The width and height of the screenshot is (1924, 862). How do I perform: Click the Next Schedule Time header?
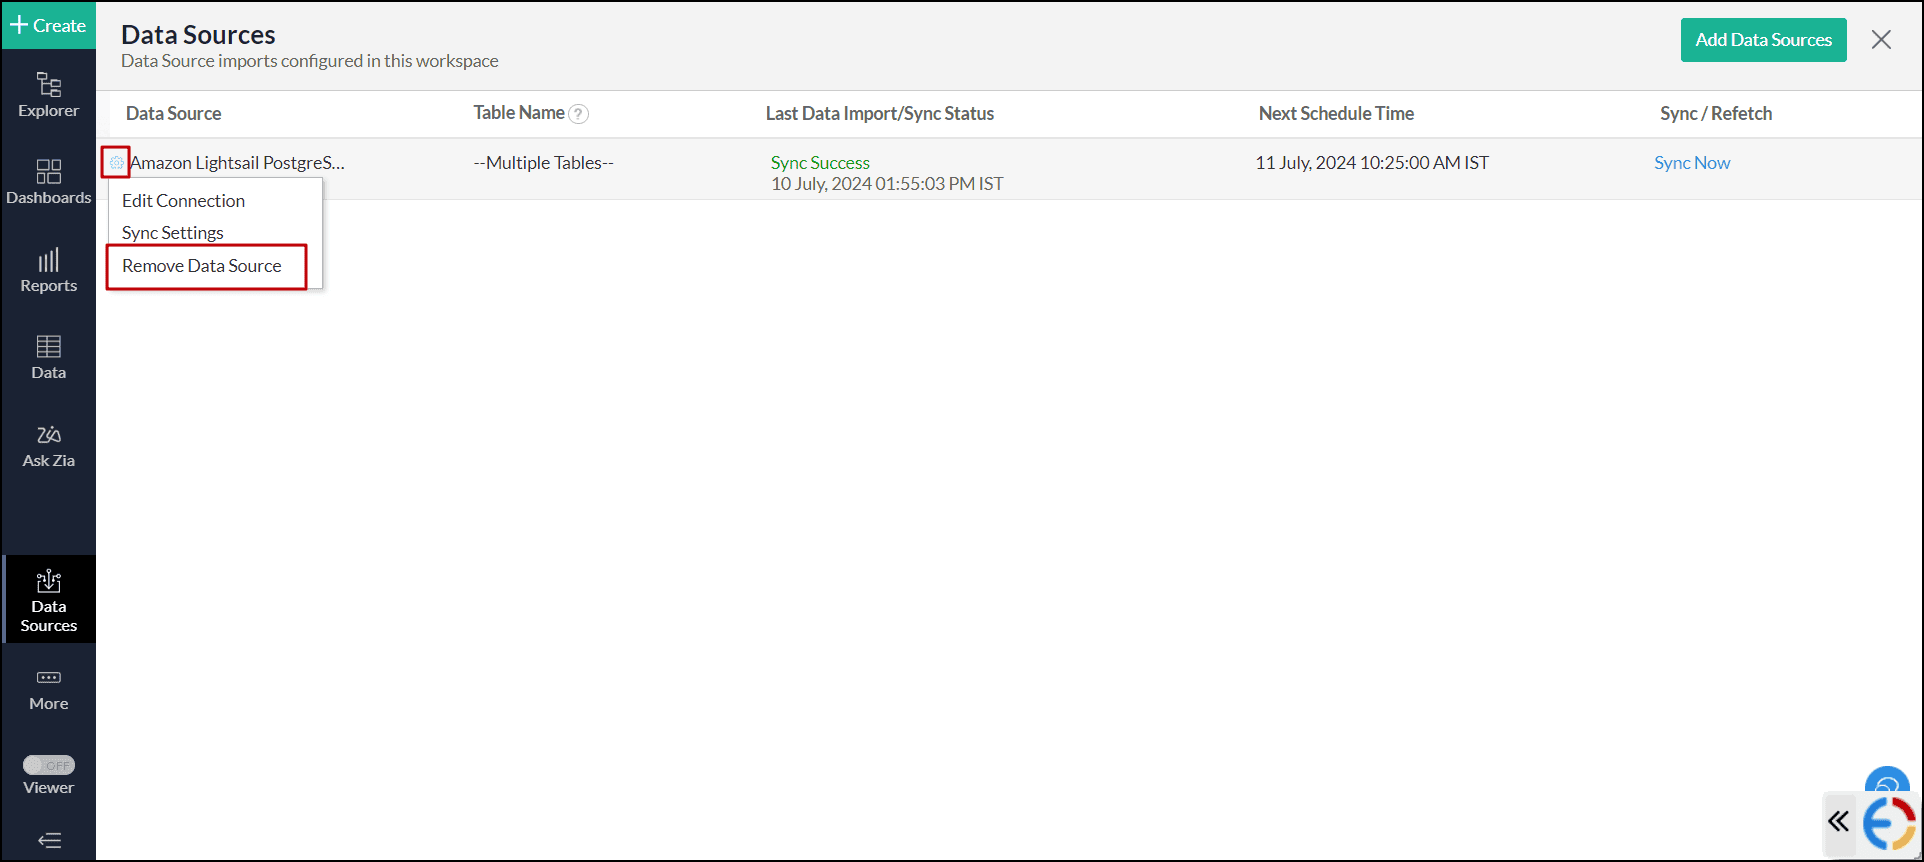pos(1336,114)
